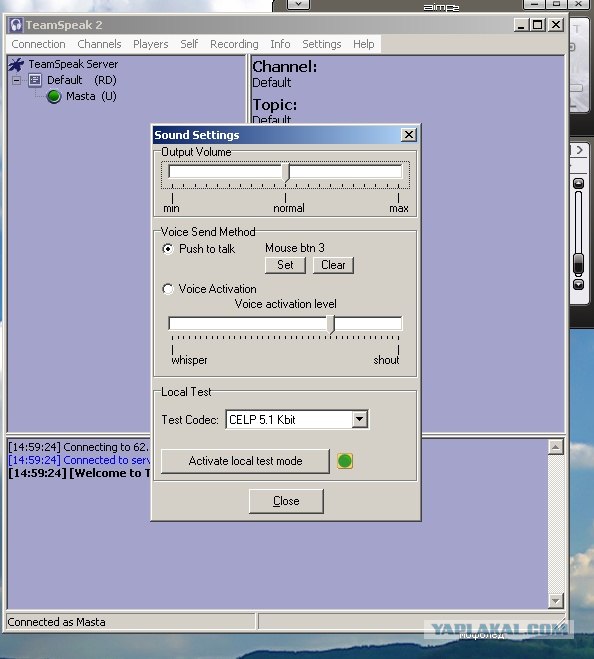Select the Voice Activation radio button
The width and height of the screenshot is (594, 659).
tap(168, 289)
